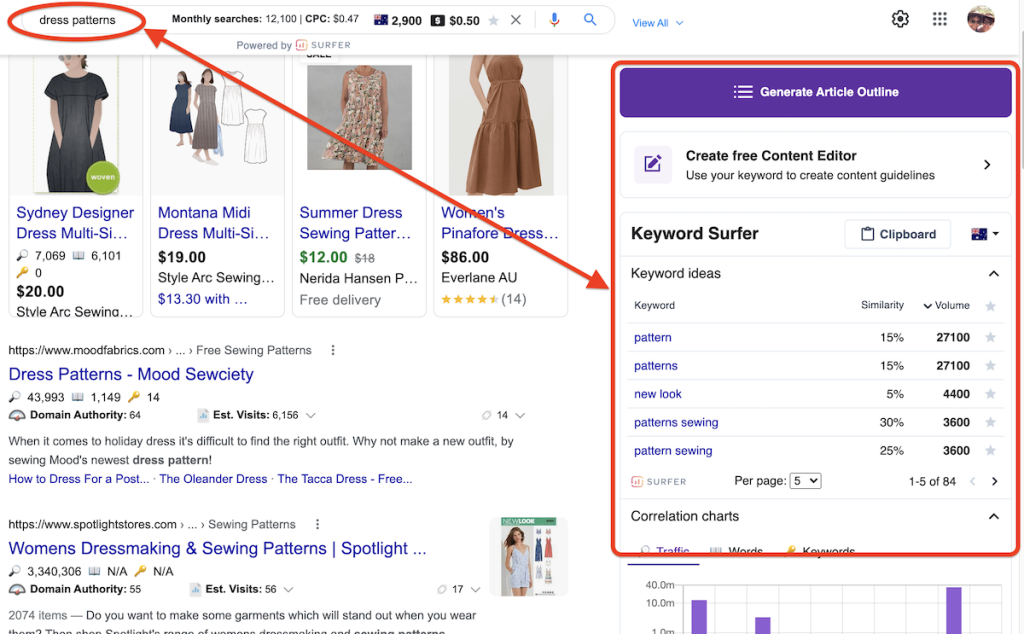
Task: Switch to the Keywords chart tab
Action: coord(820,551)
